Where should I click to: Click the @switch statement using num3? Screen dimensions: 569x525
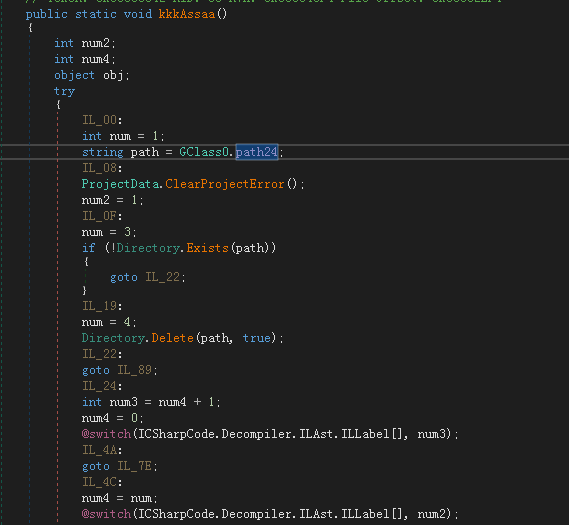point(270,434)
